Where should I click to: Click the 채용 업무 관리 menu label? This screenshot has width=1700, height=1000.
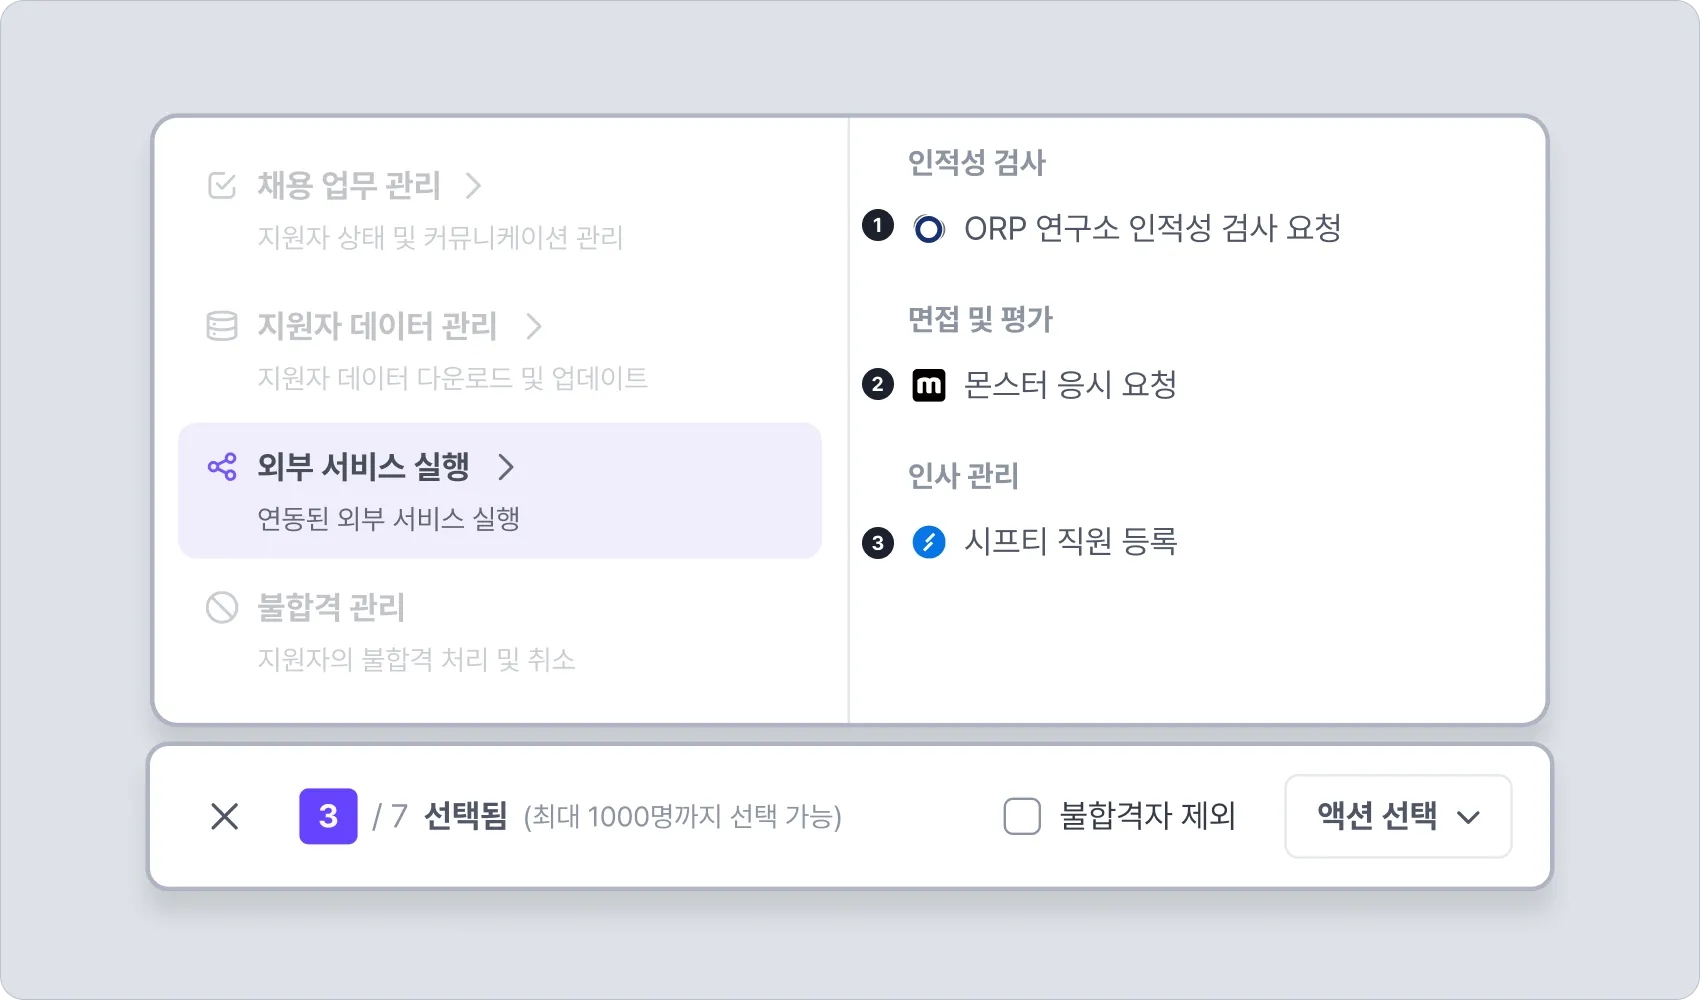[349, 186]
